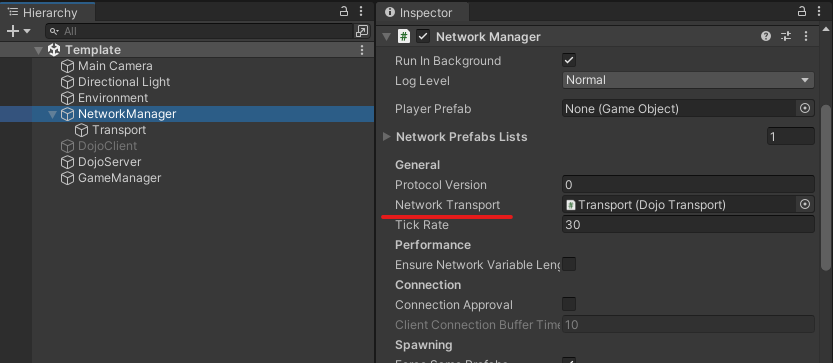Click the GameManager cube icon

click(67, 178)
